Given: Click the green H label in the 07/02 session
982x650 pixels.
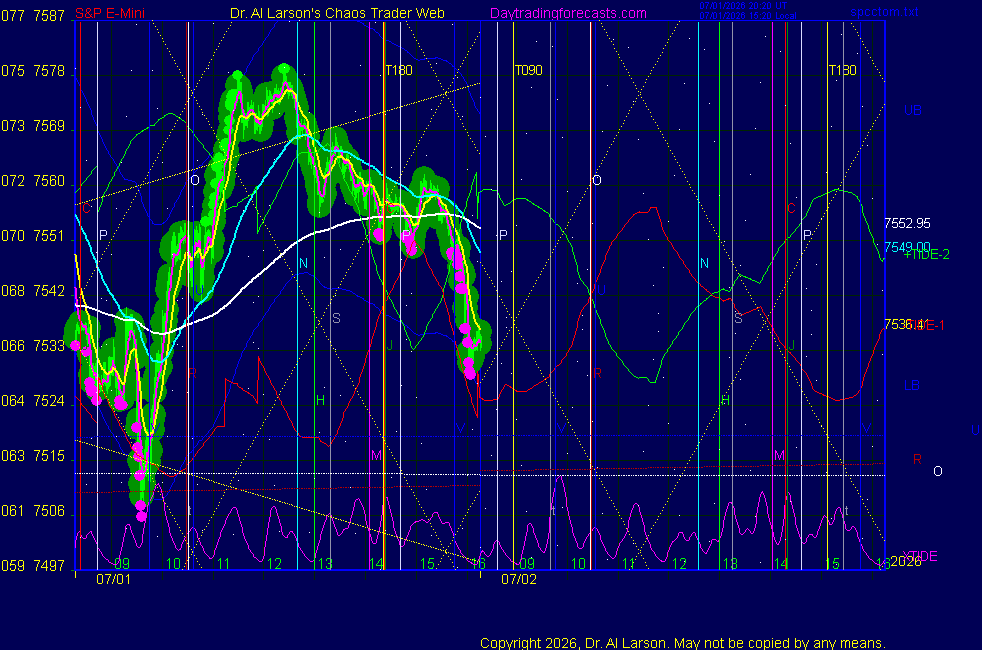Looking at the screenshot, I should coord(725,400).
